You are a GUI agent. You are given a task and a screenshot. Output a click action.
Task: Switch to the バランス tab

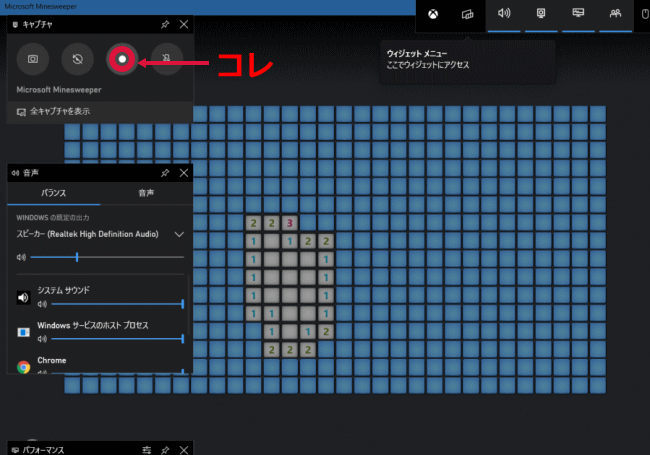click(53, 193)
